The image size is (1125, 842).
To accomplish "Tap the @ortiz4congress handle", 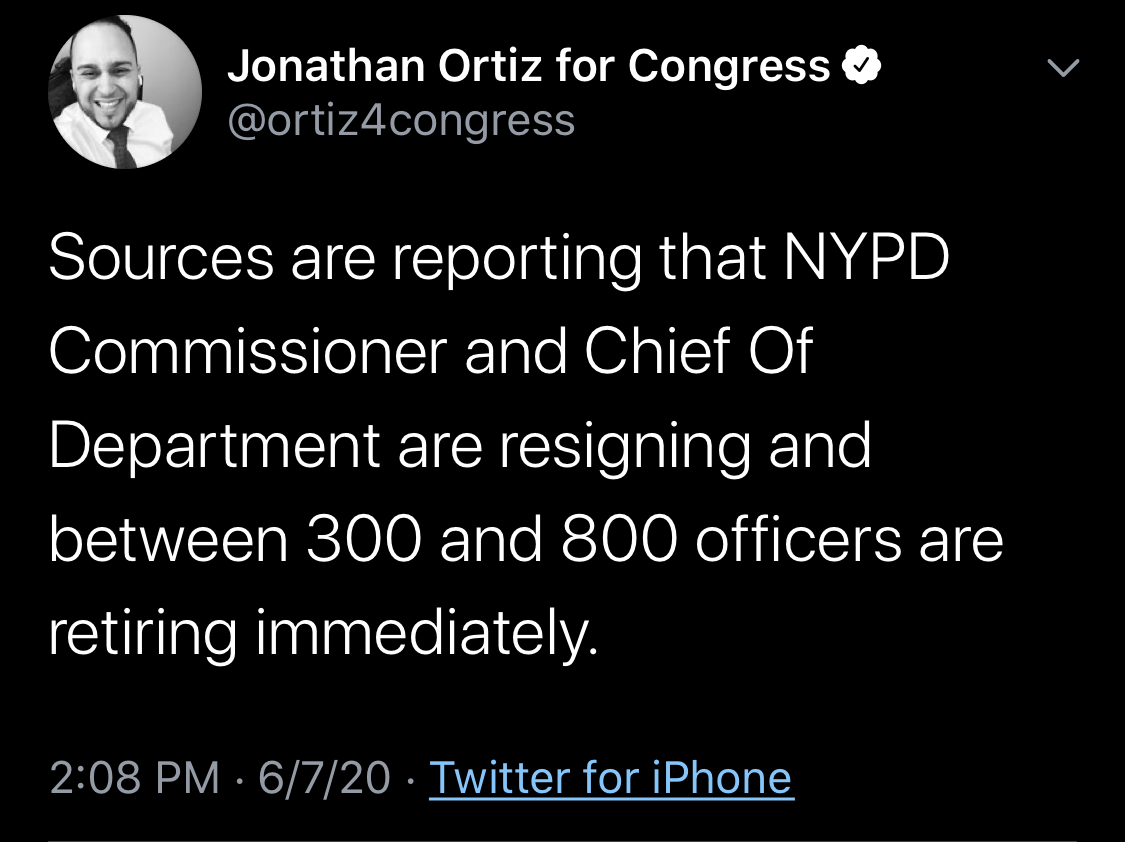I will [x=401, y=120].
